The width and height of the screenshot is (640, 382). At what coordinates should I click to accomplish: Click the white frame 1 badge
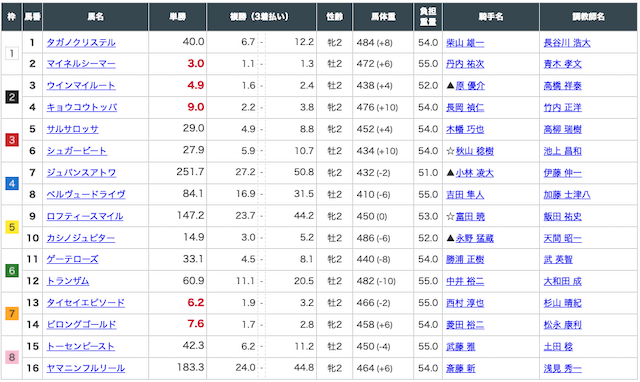12,53
